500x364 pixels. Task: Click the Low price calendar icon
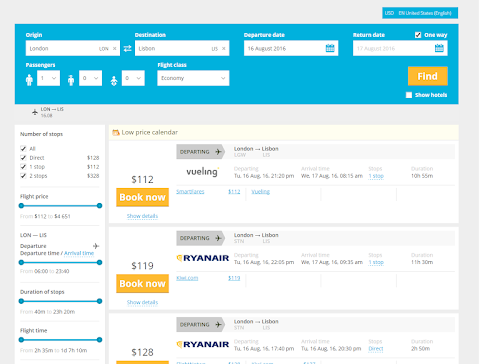[116, 133]
